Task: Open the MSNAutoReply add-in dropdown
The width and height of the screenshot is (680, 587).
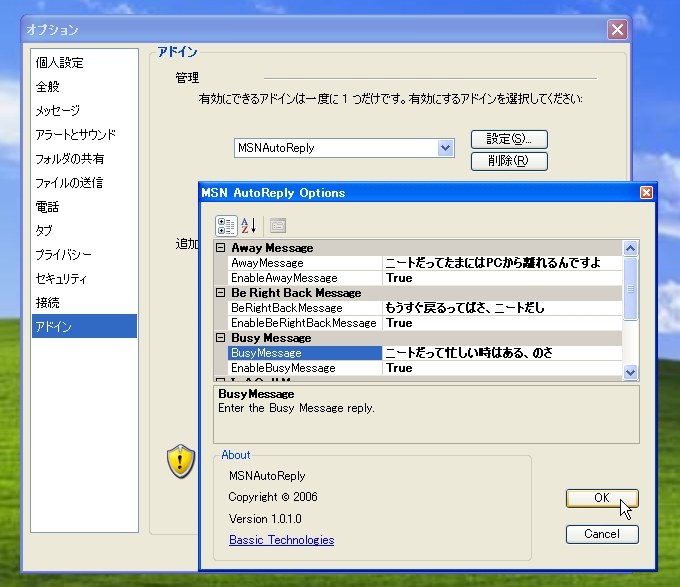Action: click(x=445, y=148)
